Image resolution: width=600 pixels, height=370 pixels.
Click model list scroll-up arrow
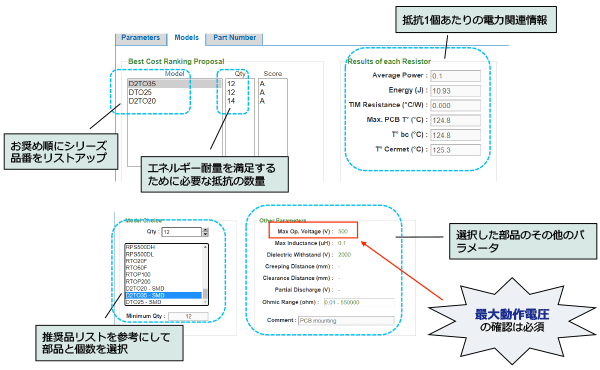(205, 247)
